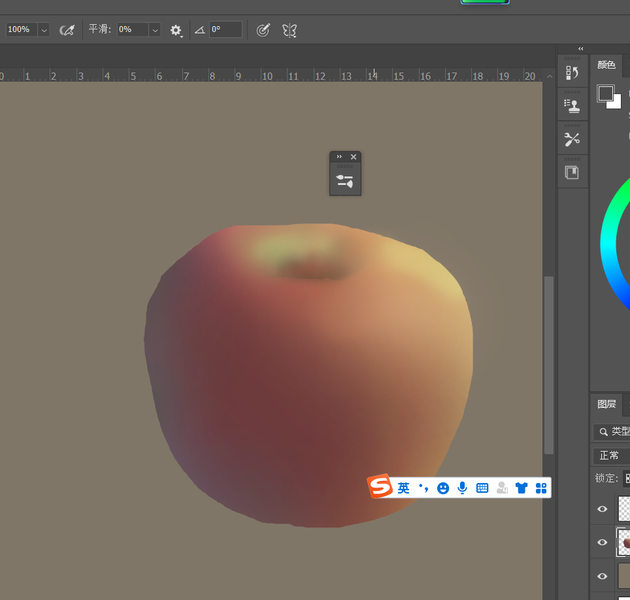Image resolution: width=630 pixels, height=600 pixels.
Task: Select the 图层 (Layers) panel tab
Action: pyautogui.click(x=606, y=404)
